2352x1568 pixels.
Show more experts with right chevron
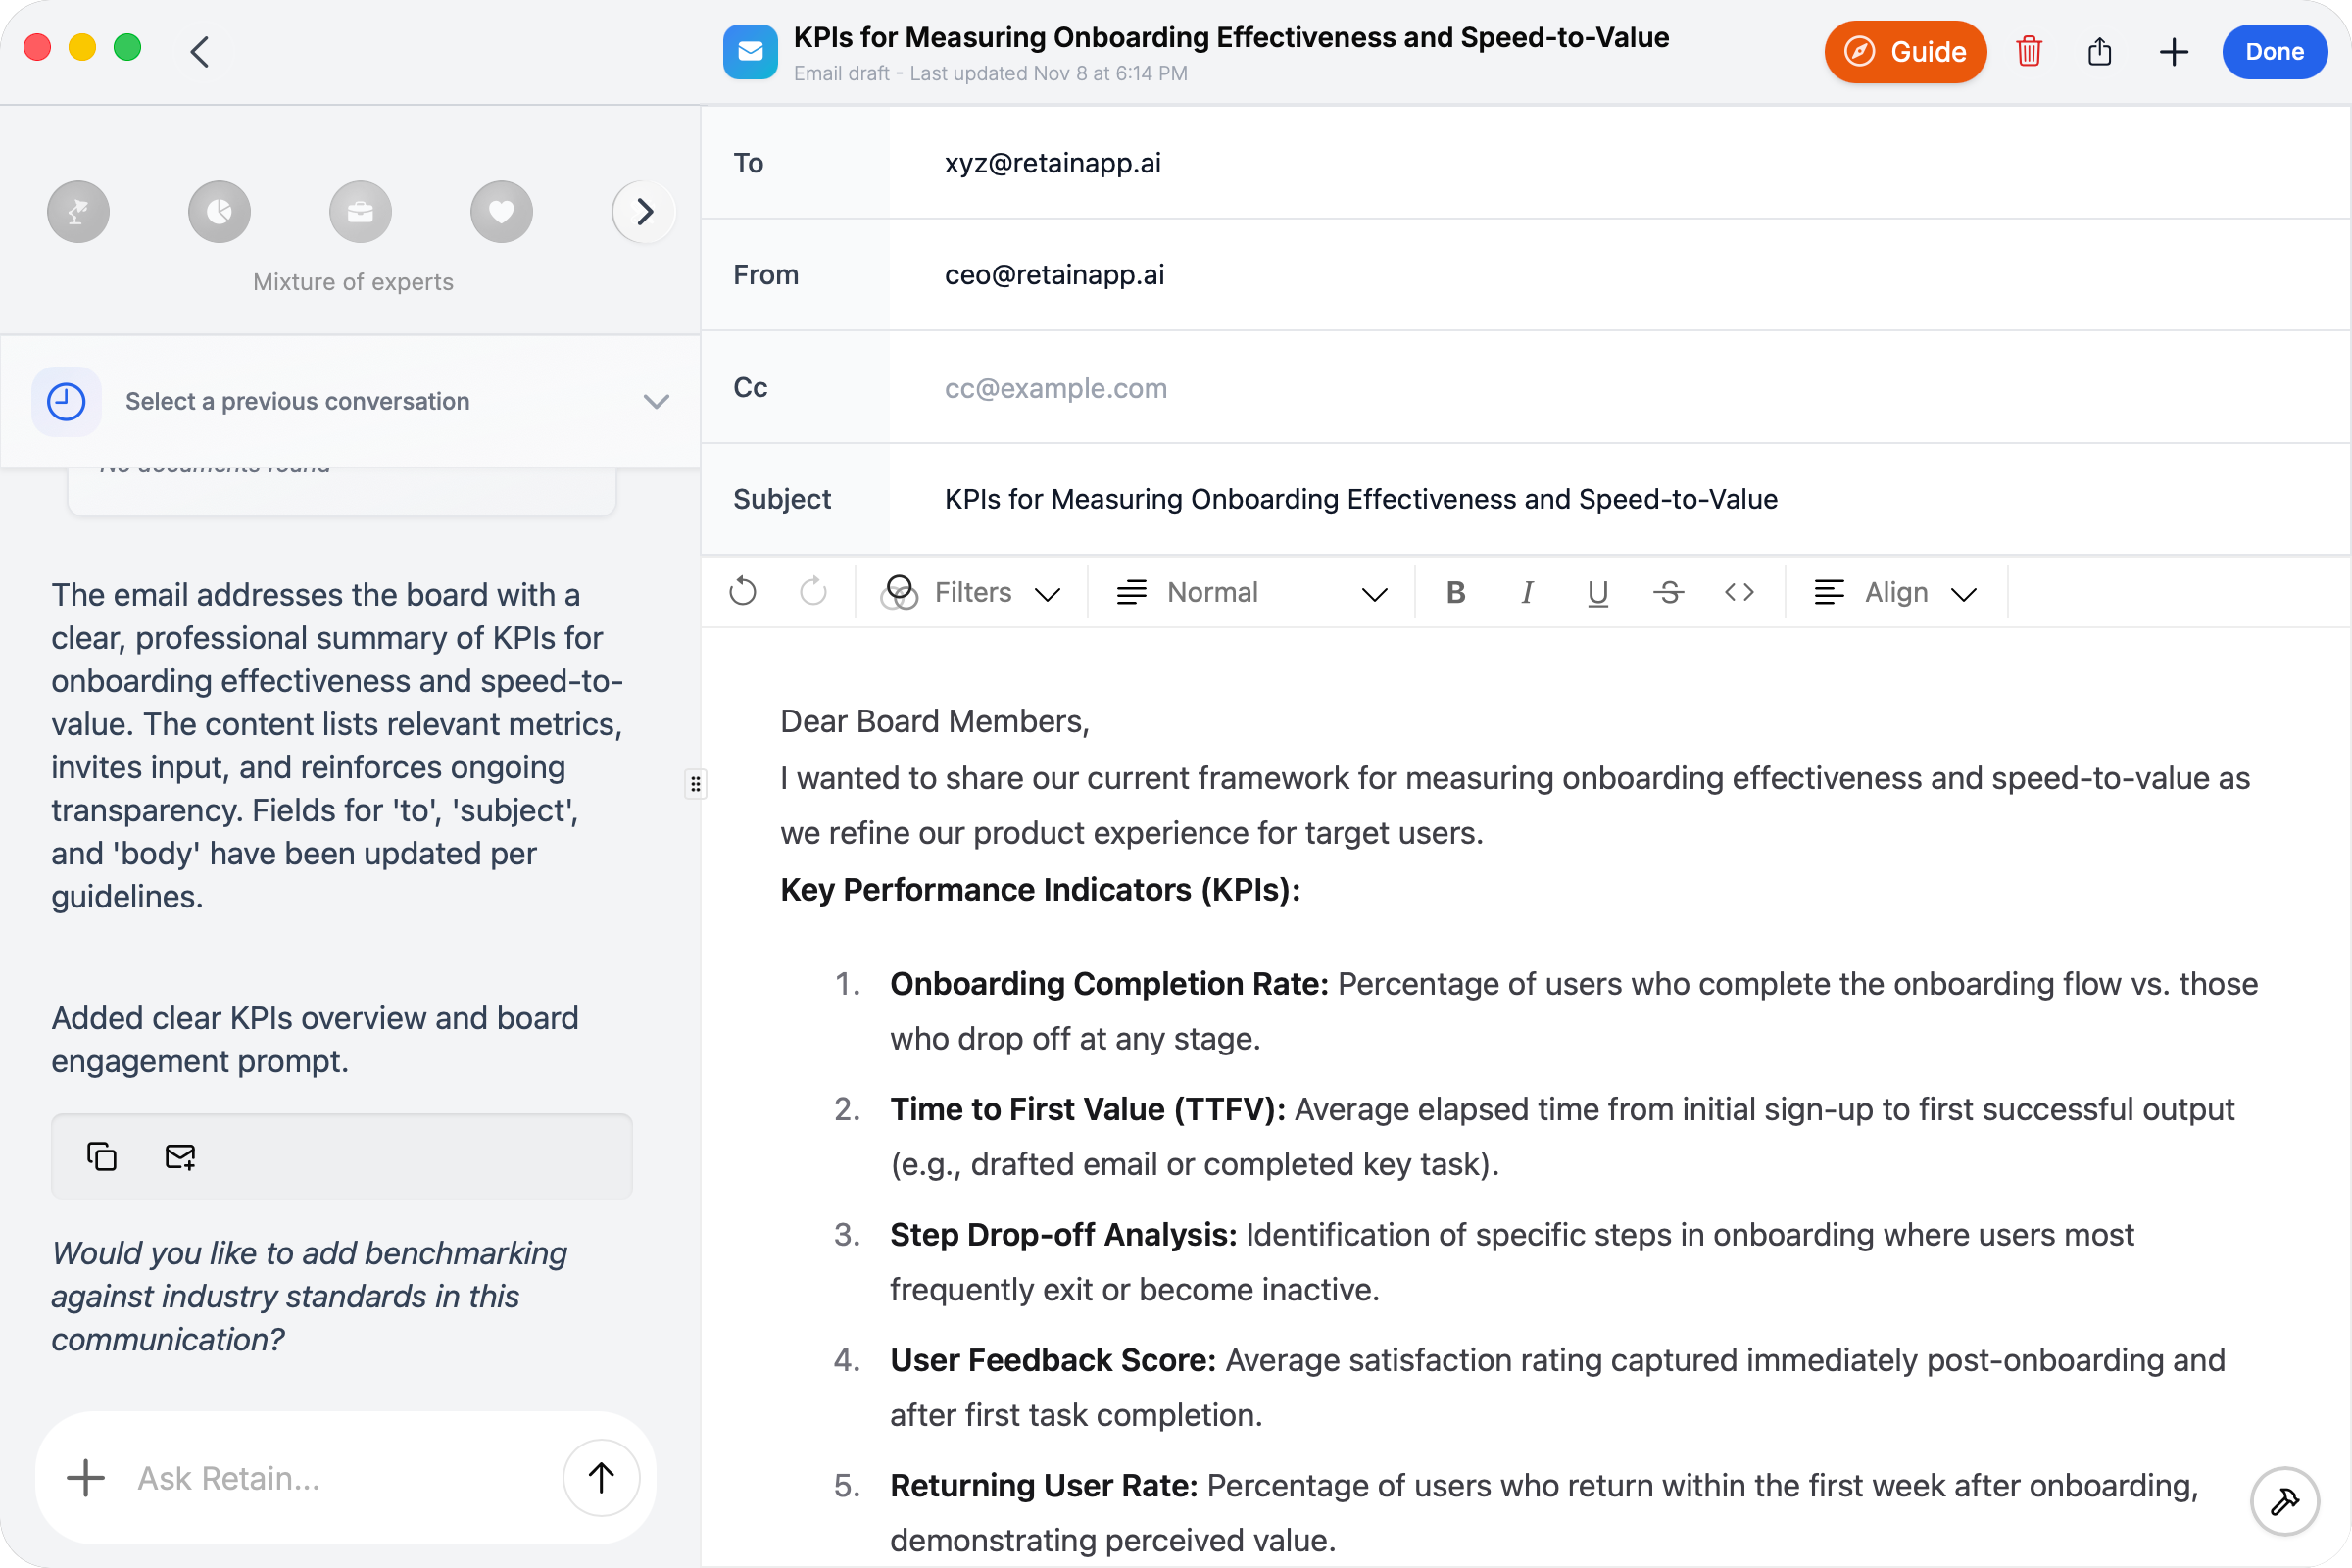(x=644, y=211)
